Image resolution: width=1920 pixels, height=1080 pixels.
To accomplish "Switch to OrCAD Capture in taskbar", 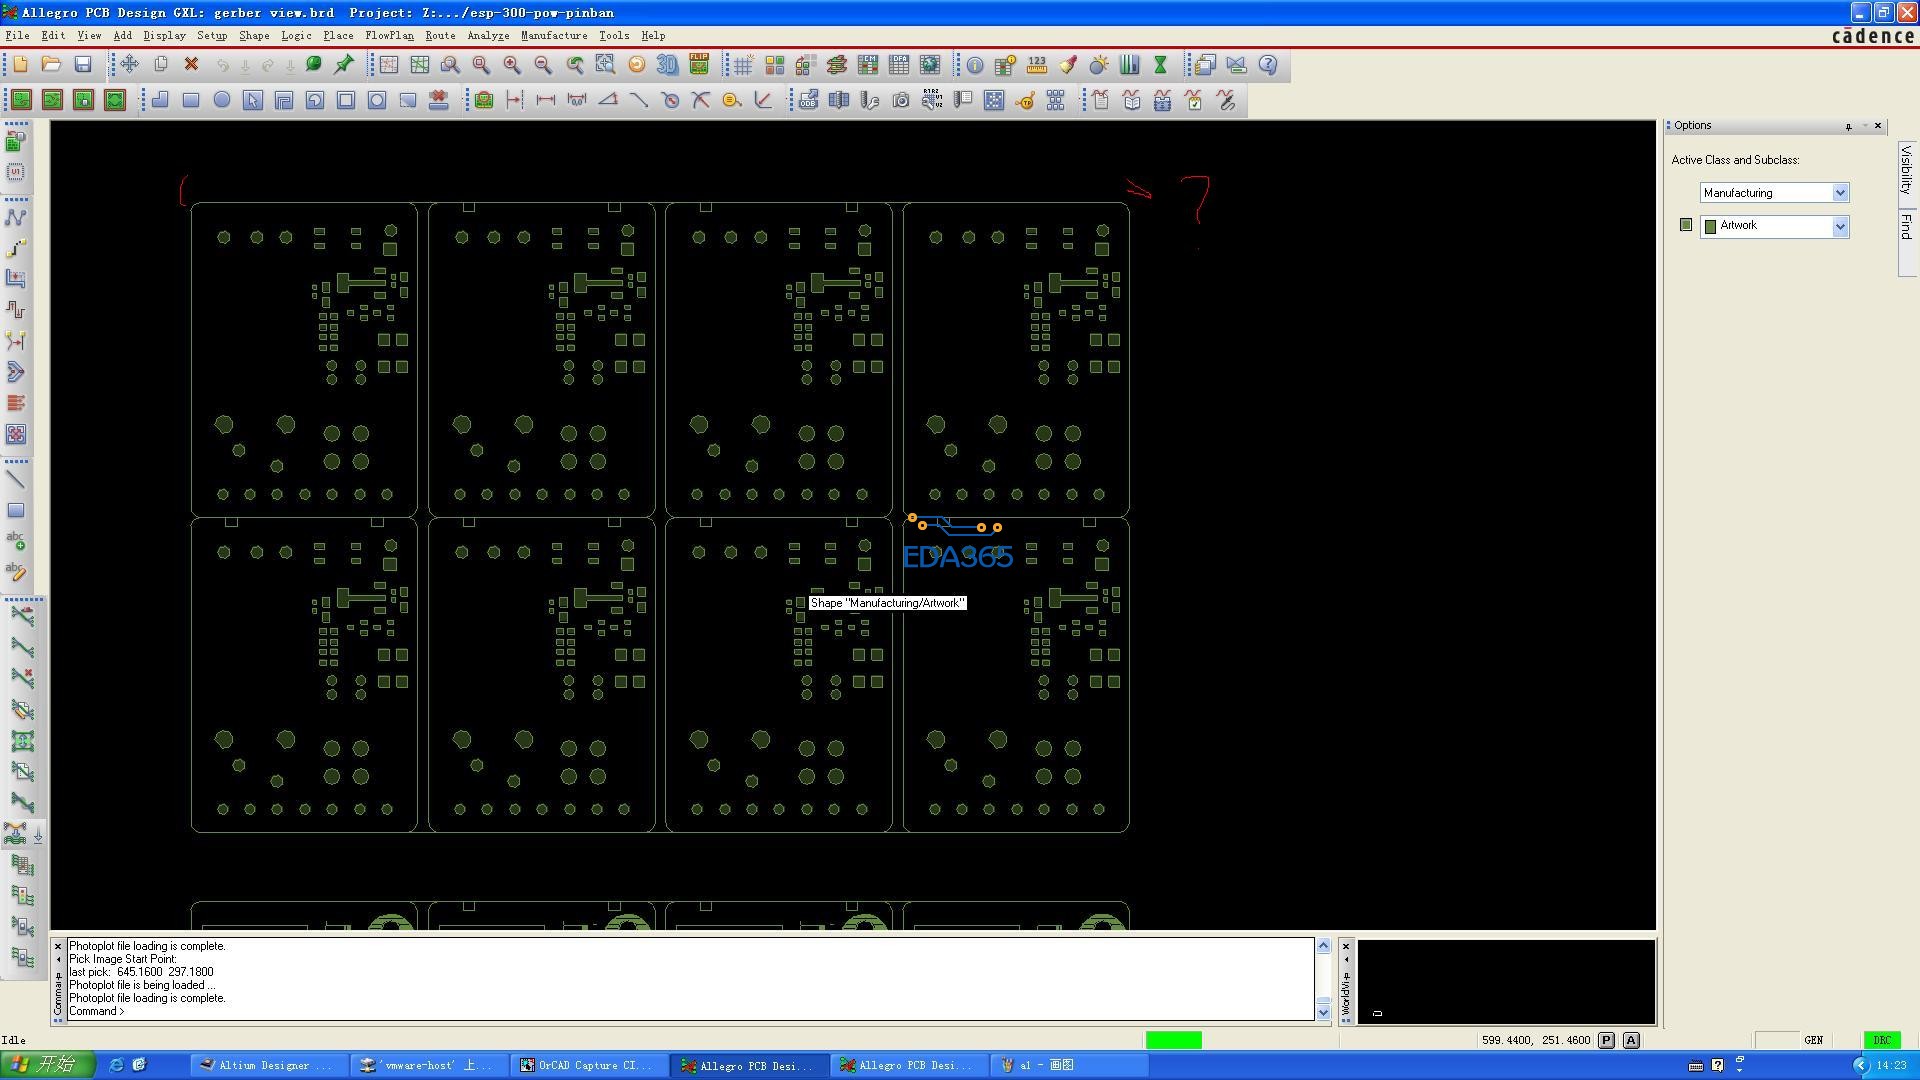I will 586,1065.
